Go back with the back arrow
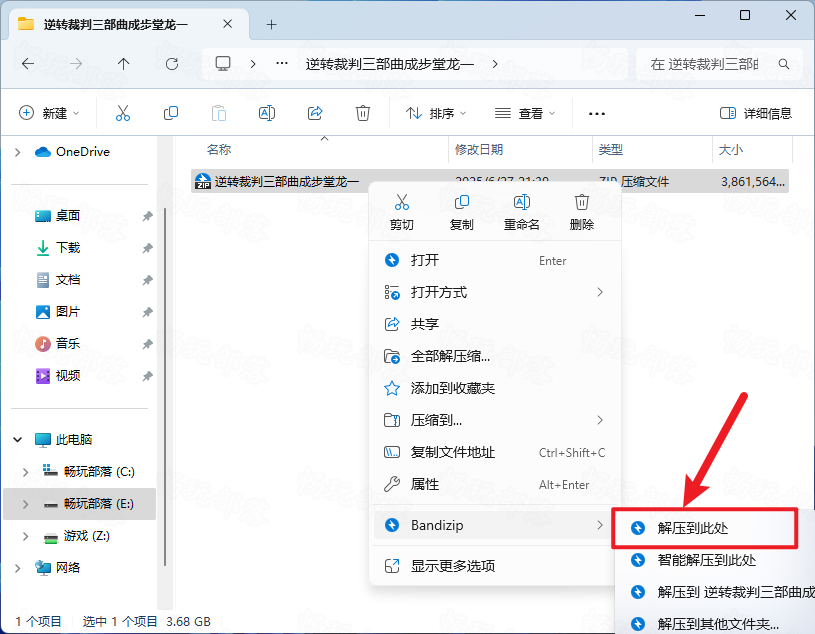815x634 pixels. click(28, 64)
